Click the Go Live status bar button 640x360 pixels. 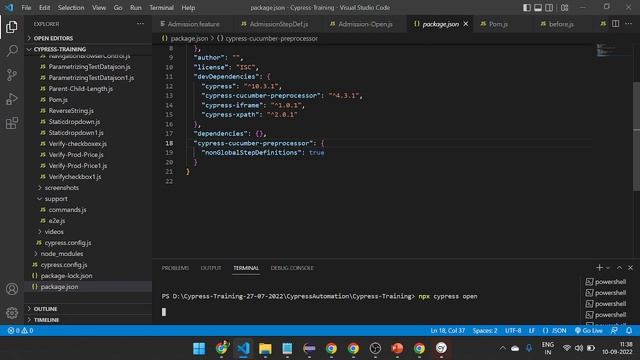pyautogui.click(x=588, y=331)
